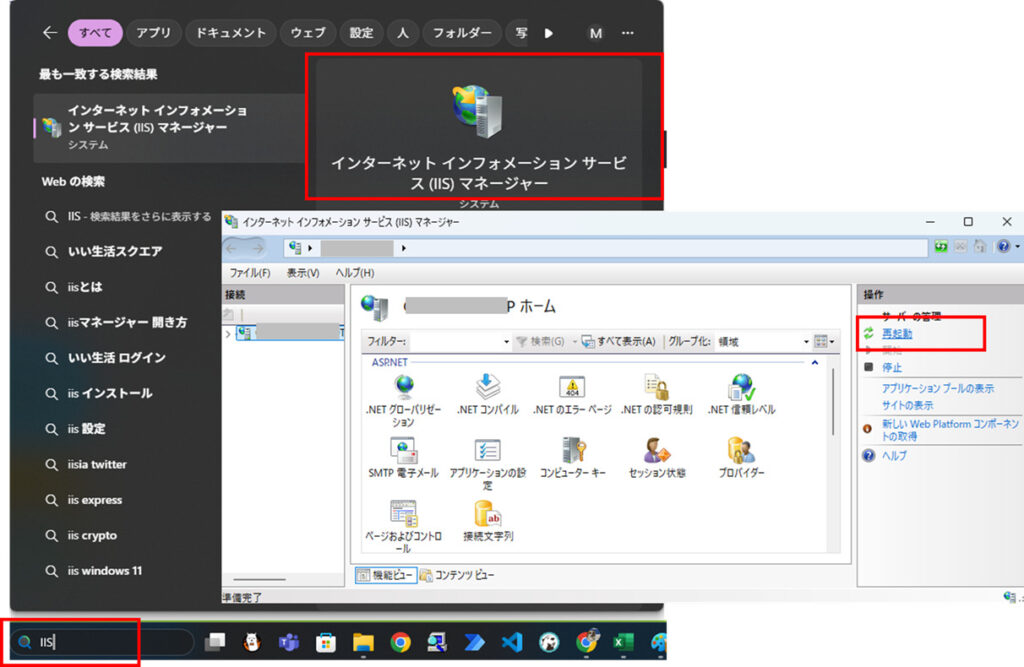Open IIS マネージャー best match result
Screen dimensions: 1024x667
168,127
